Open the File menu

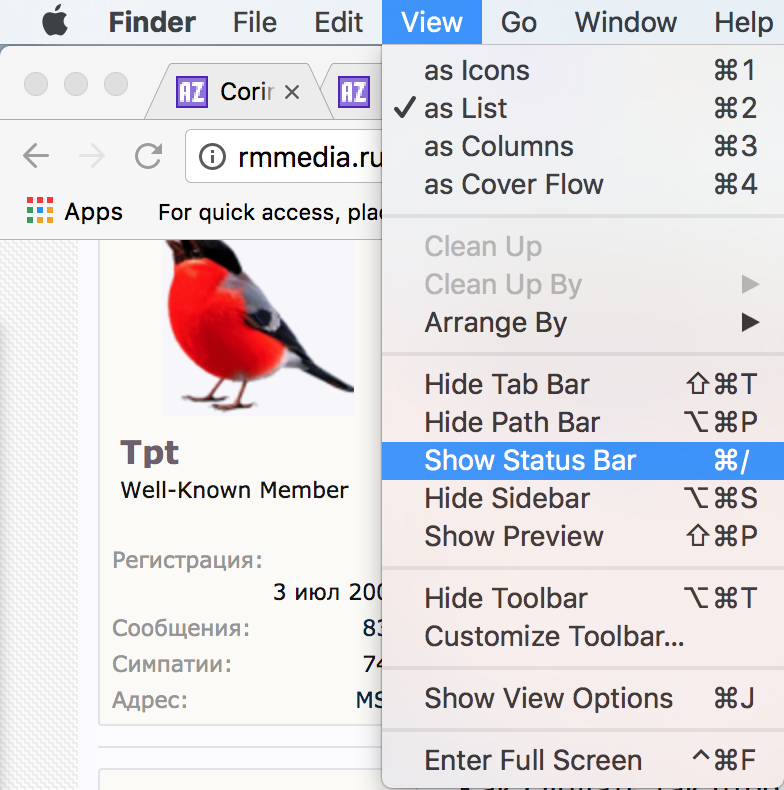(255, 23)
